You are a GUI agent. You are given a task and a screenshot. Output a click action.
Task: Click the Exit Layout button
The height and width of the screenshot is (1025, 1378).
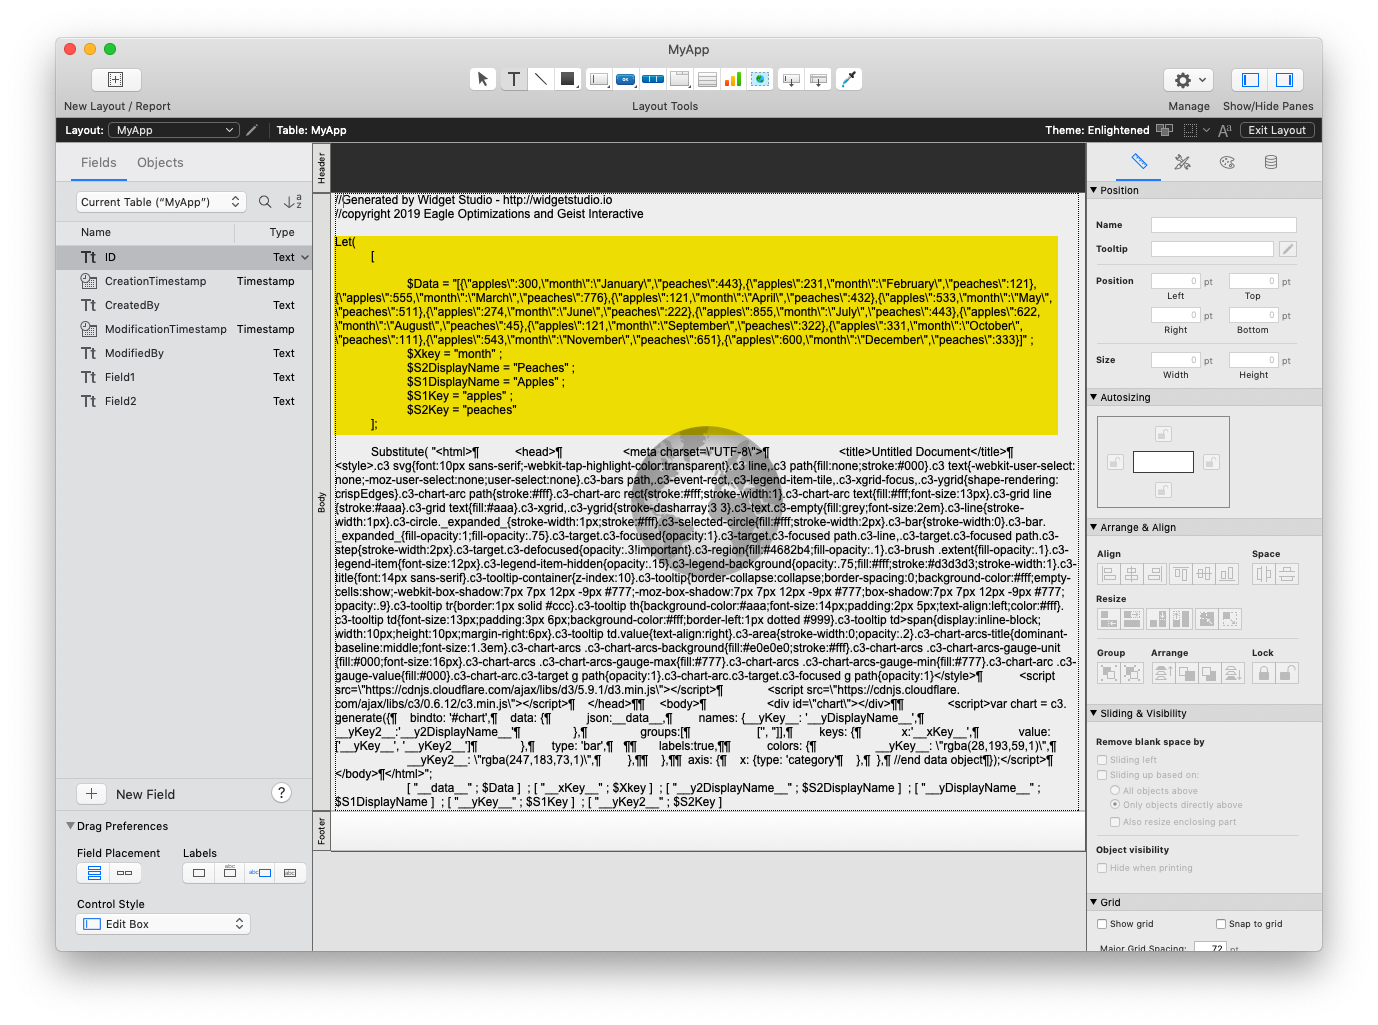1277,130
